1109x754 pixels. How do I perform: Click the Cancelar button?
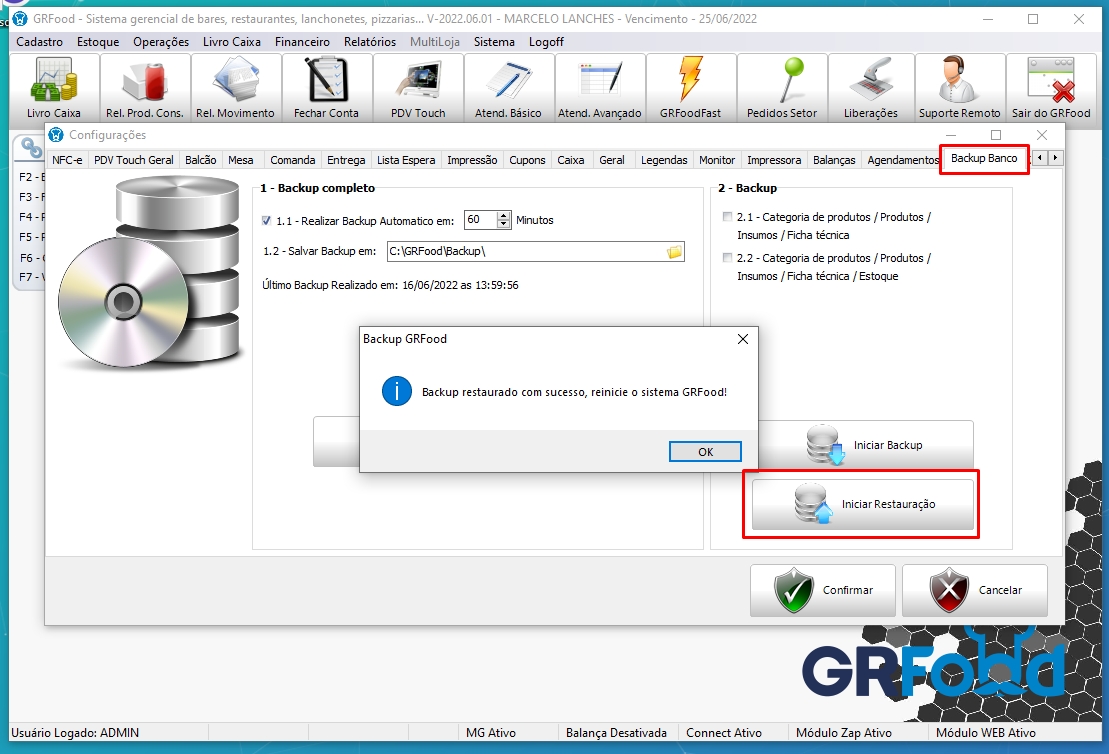coord(975,590)
